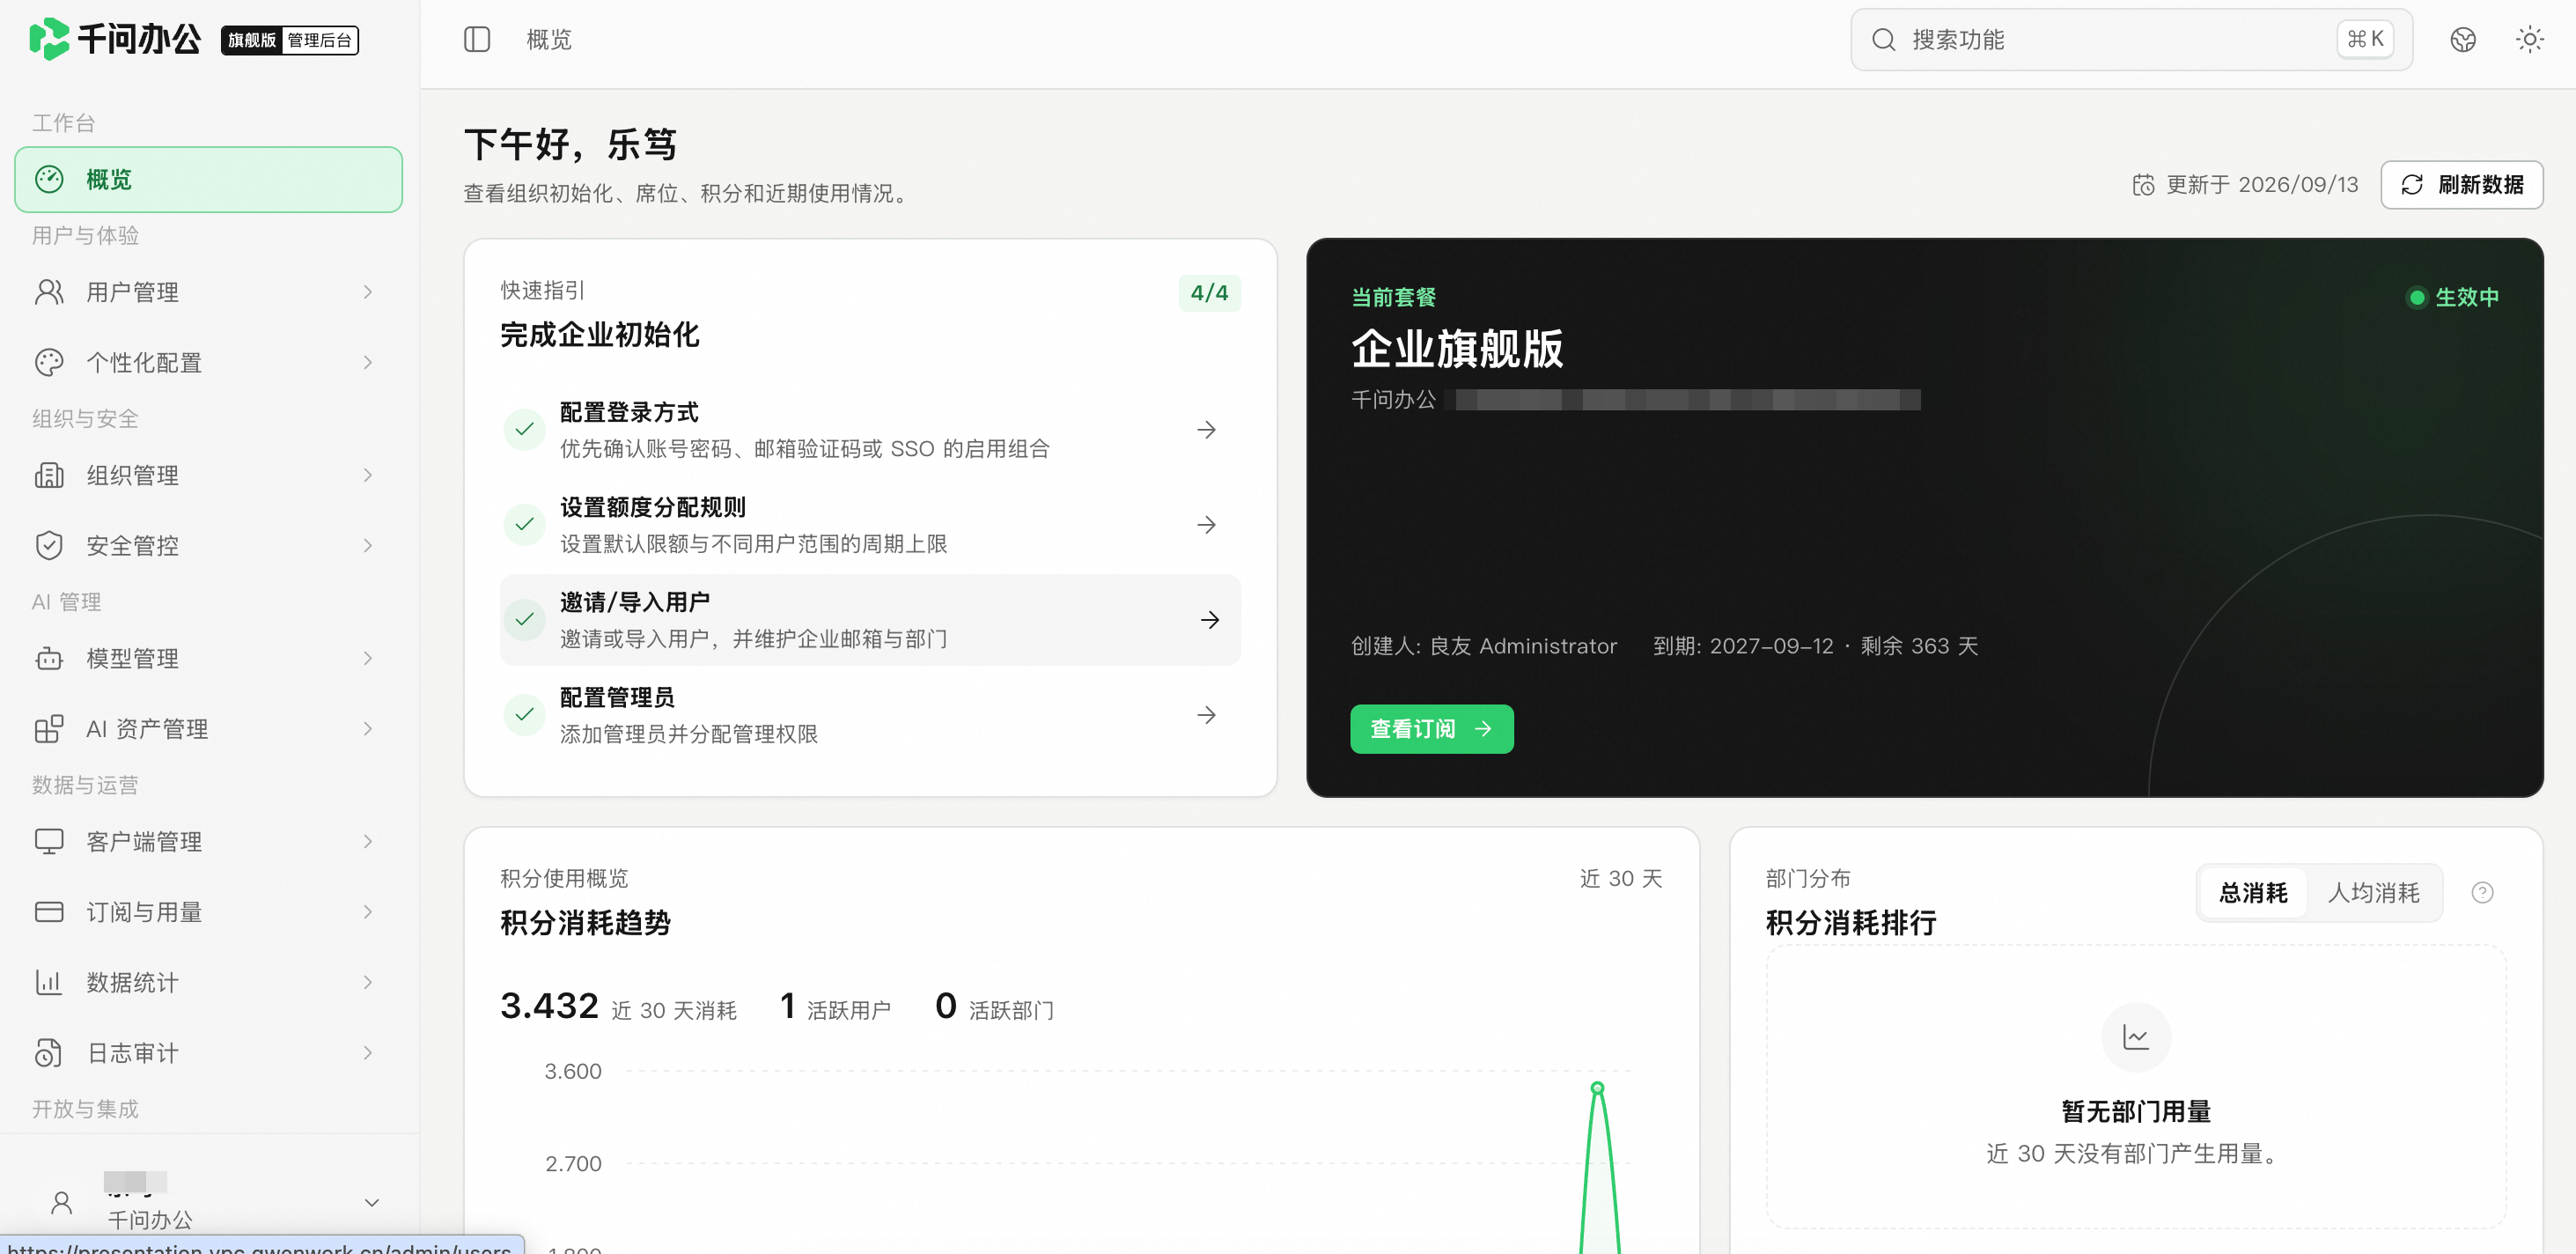Expand the 模型管理 chevron
The image size is (2576, 1254).
[x=368, y=658]
